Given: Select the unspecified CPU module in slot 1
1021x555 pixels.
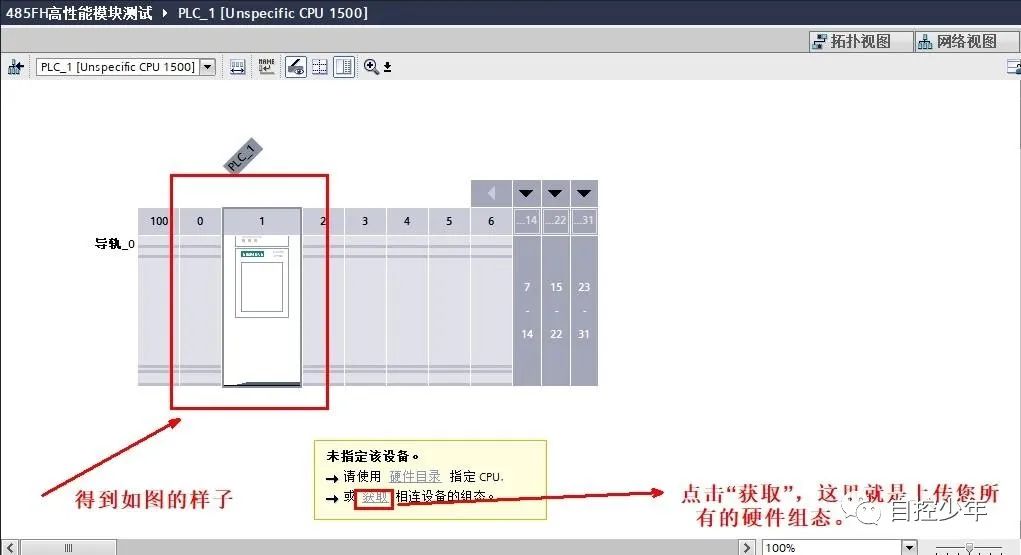Looking at the screenshot, I should pos(262,309).
